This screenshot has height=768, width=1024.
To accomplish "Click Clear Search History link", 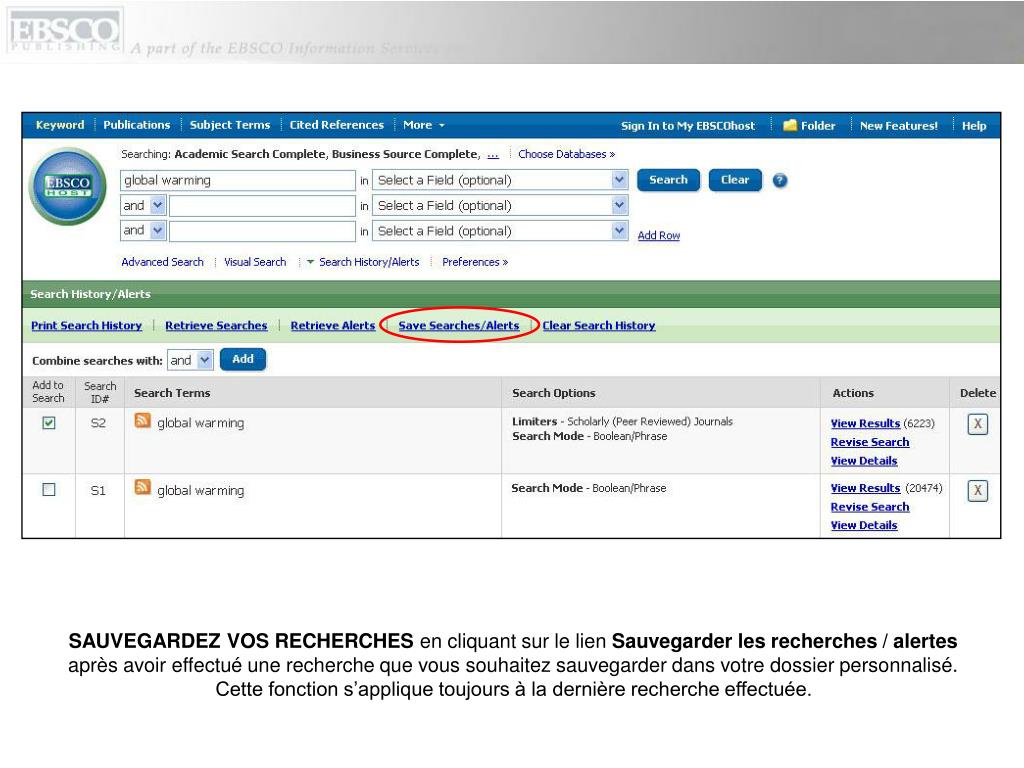I will 599,325.
